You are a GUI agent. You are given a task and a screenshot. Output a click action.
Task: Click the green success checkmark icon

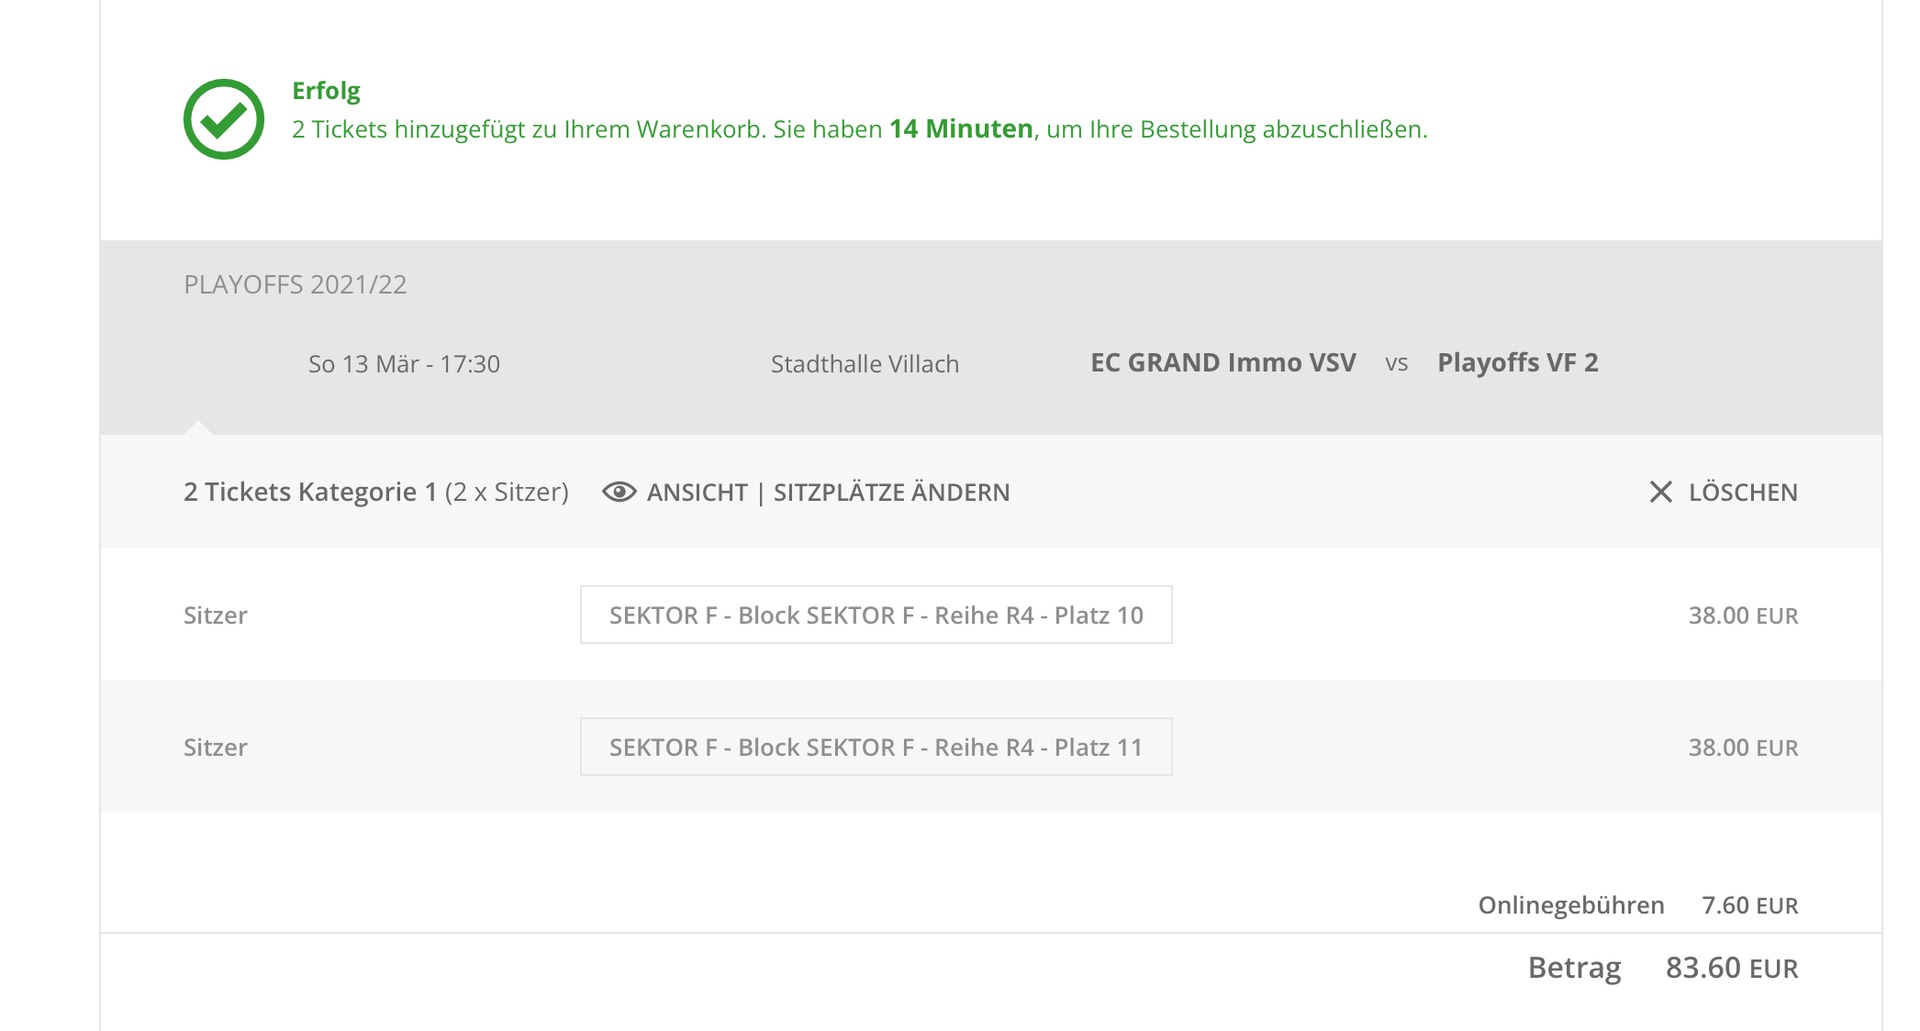[223, 119]
